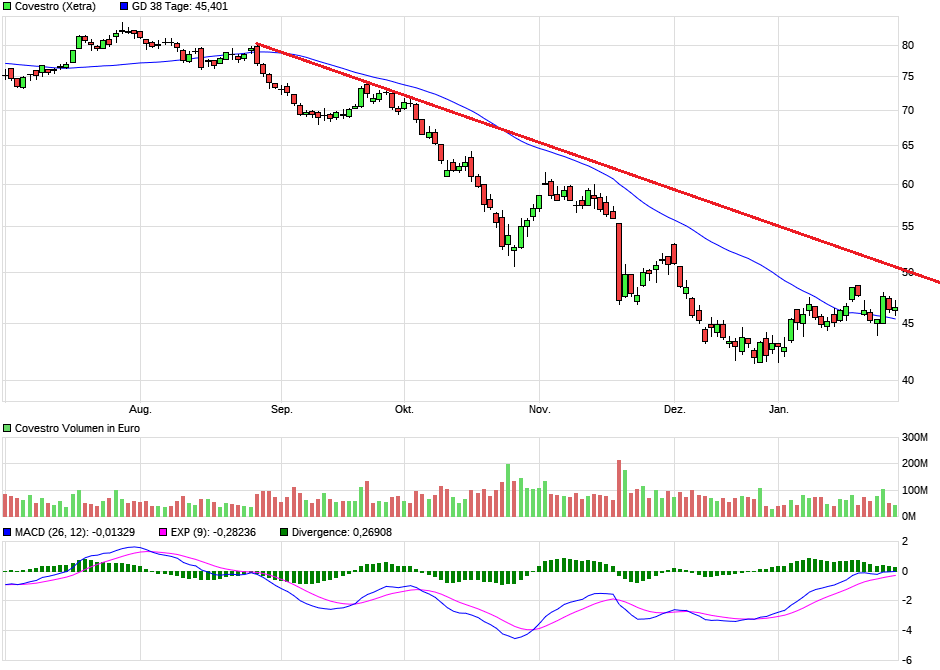Click the tallest red volume bar in November

(x=619, y=488)
